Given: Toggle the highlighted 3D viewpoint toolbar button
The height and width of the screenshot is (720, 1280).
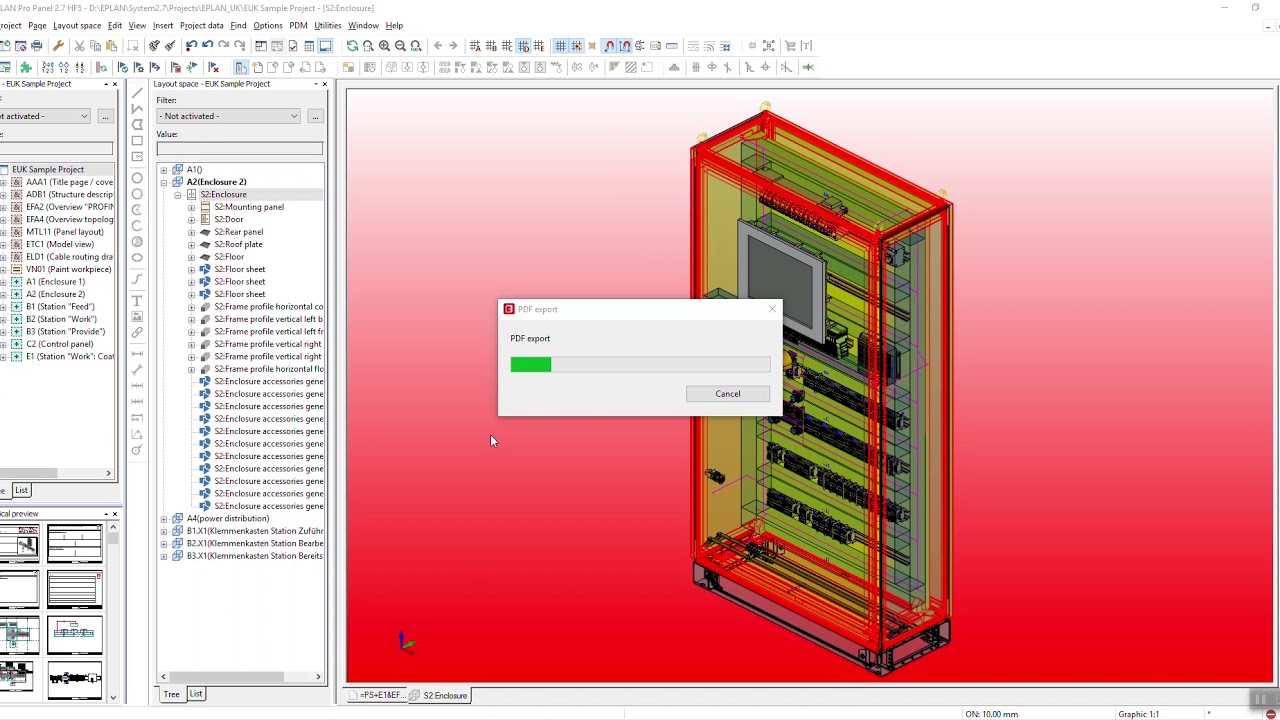Looking at the screenshot, I should point(241,67).
